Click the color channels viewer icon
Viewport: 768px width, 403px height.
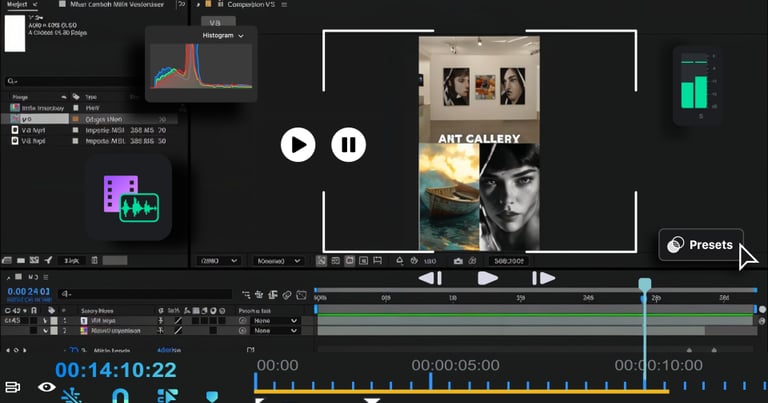pyautogui.click(x=414, y=261)
